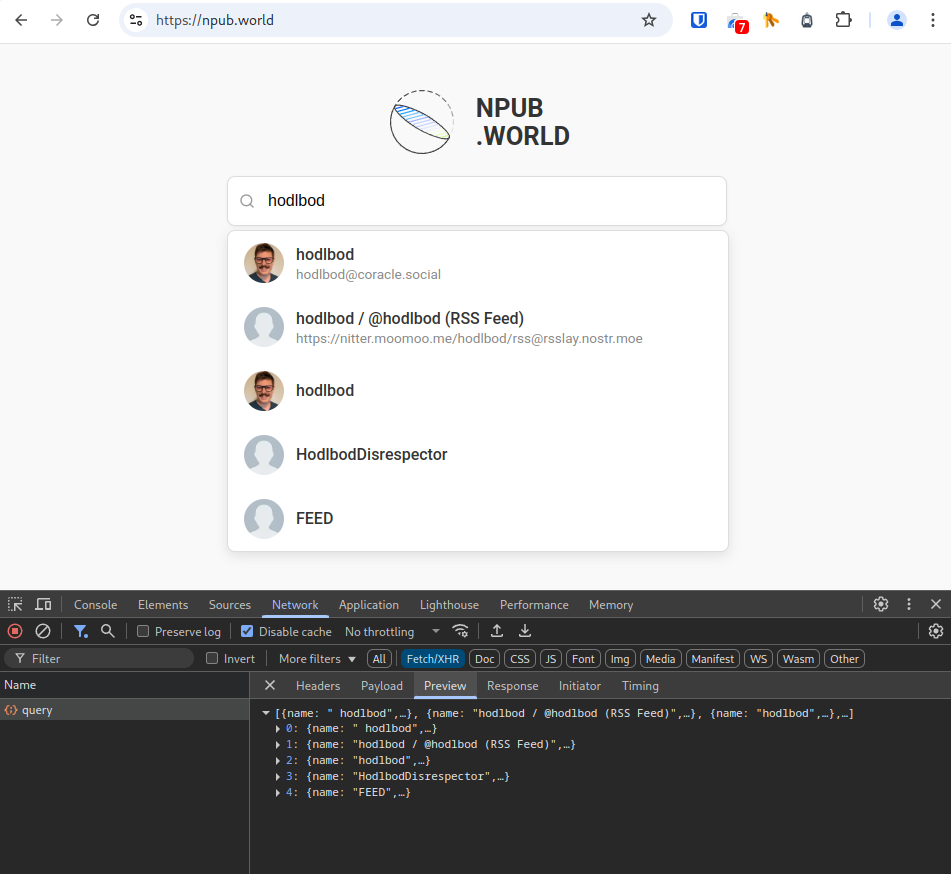The width and height of the screenshot is (951, 874).
Task: Open the Chrome profile avatar
Action: coord(896,20)
